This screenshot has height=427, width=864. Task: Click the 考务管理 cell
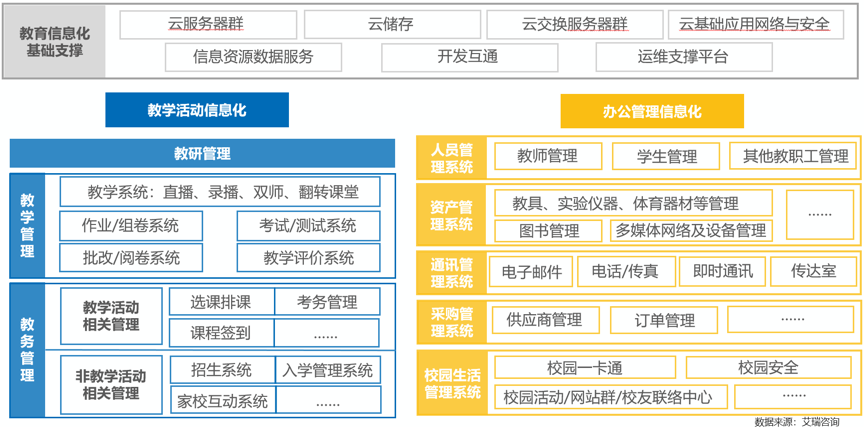point(327,301)
